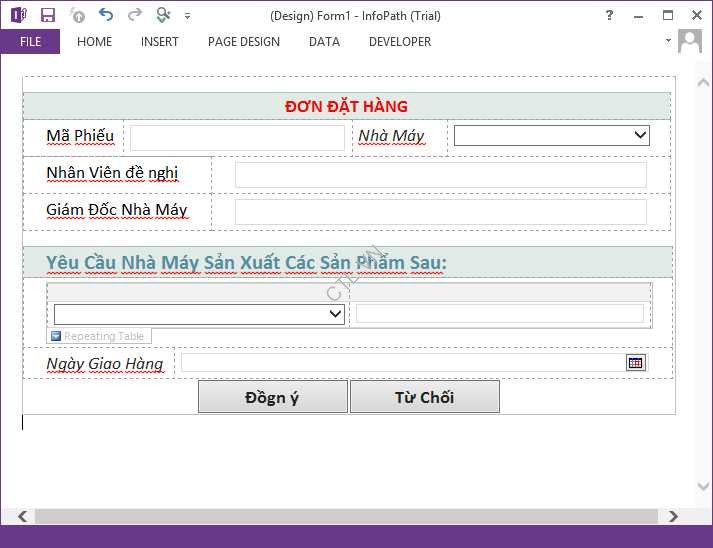Click the user account avatar icon
This screenshot has height=548, width=713.
pyautogui.click(x=690, y=41)
